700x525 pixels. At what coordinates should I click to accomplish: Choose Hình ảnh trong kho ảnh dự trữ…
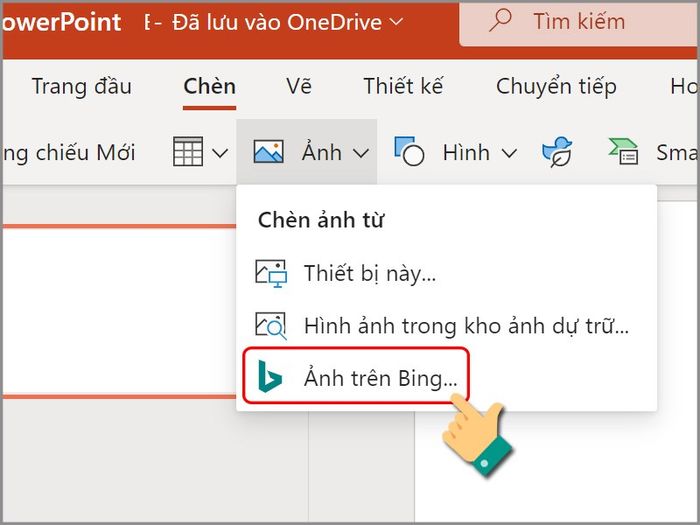(x=446, y=325)
